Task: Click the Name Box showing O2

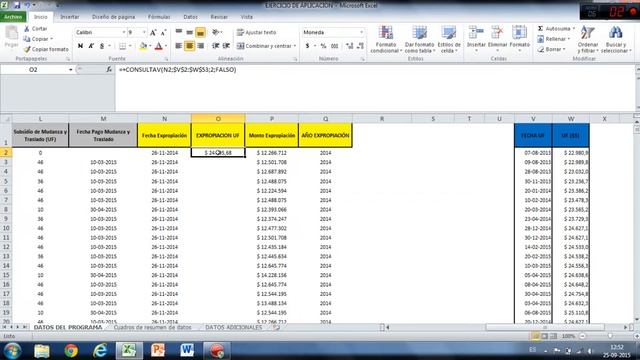Action: pos(33,70)
